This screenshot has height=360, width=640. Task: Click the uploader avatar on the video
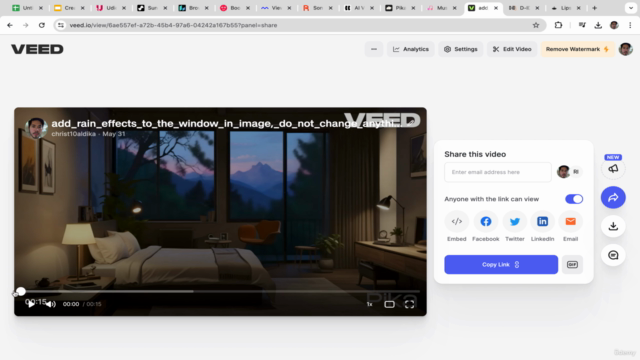(x=36, y=128)
